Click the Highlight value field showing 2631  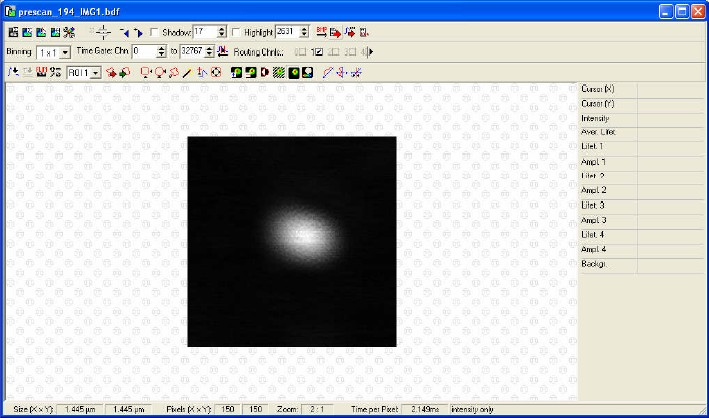(288, 32)
